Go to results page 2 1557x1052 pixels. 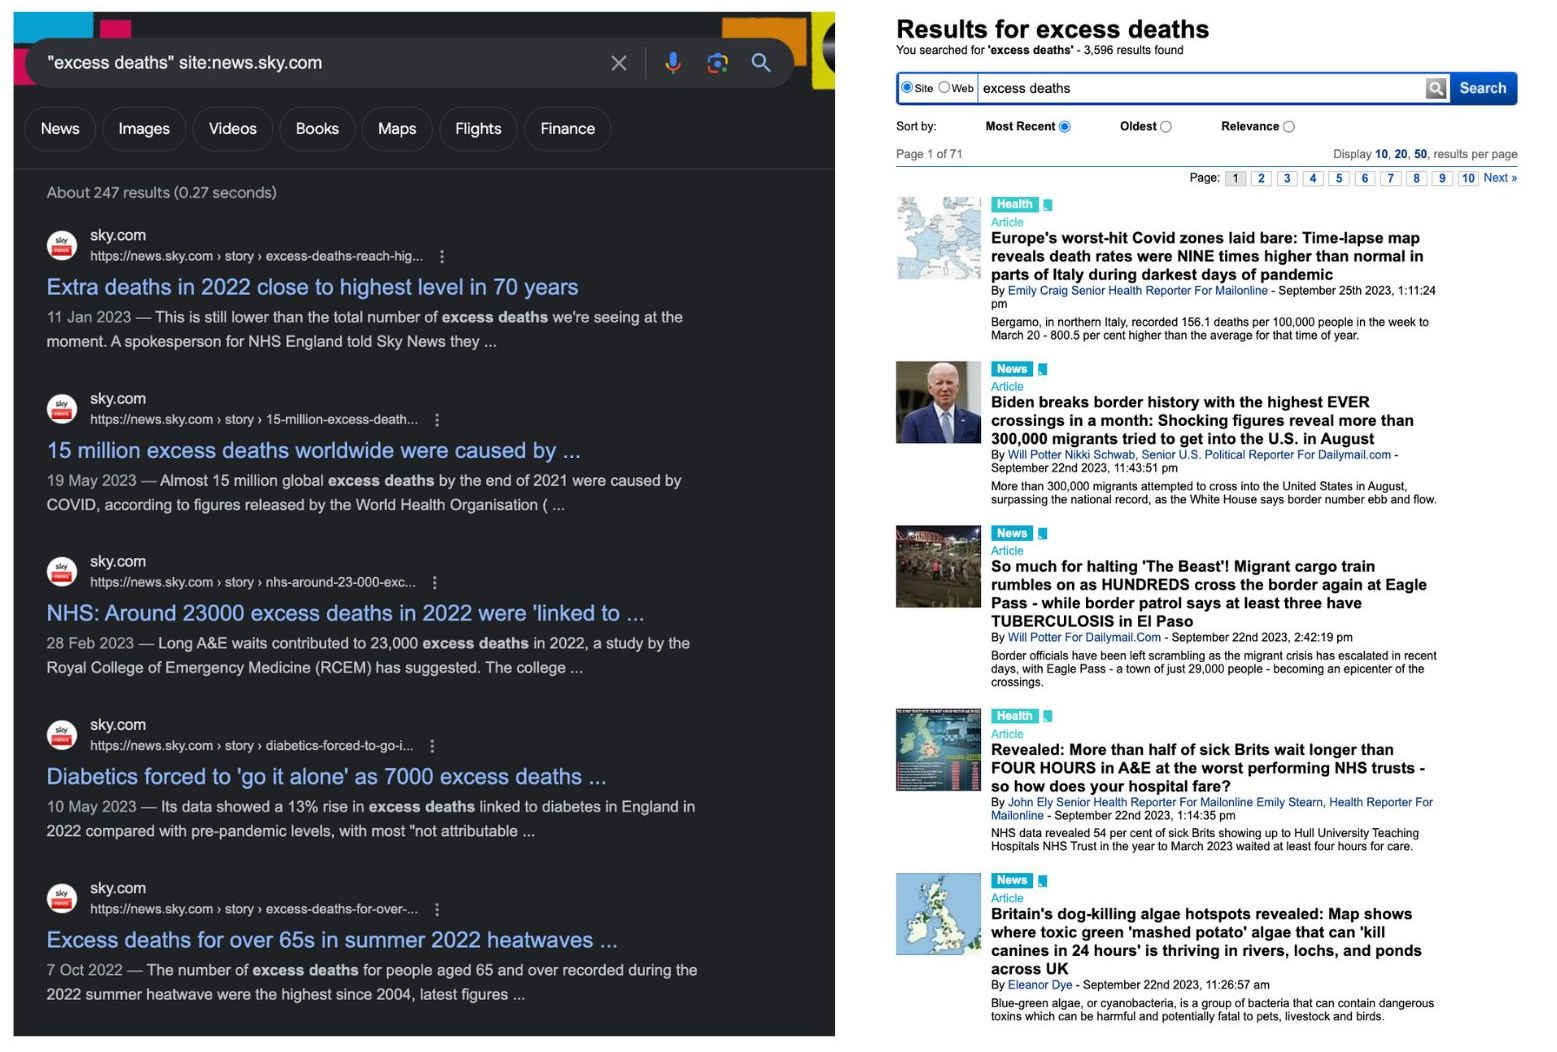coord(1261,179)
